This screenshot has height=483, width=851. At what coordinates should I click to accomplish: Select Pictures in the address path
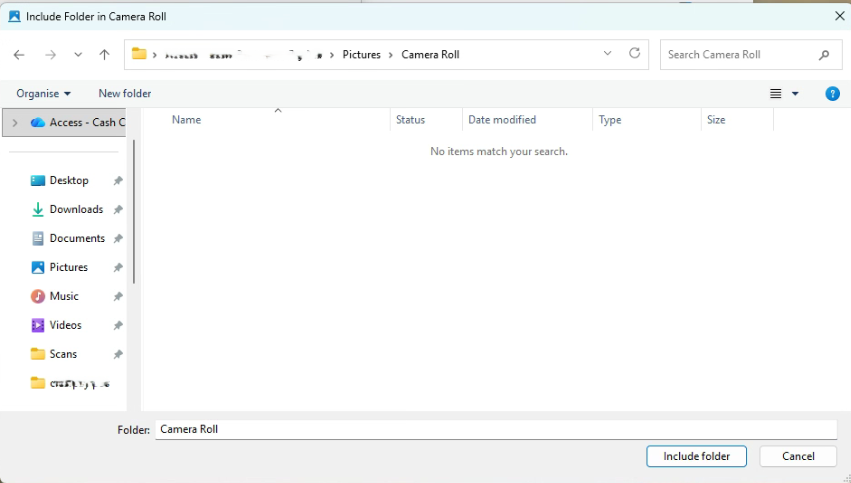(361, 55)
